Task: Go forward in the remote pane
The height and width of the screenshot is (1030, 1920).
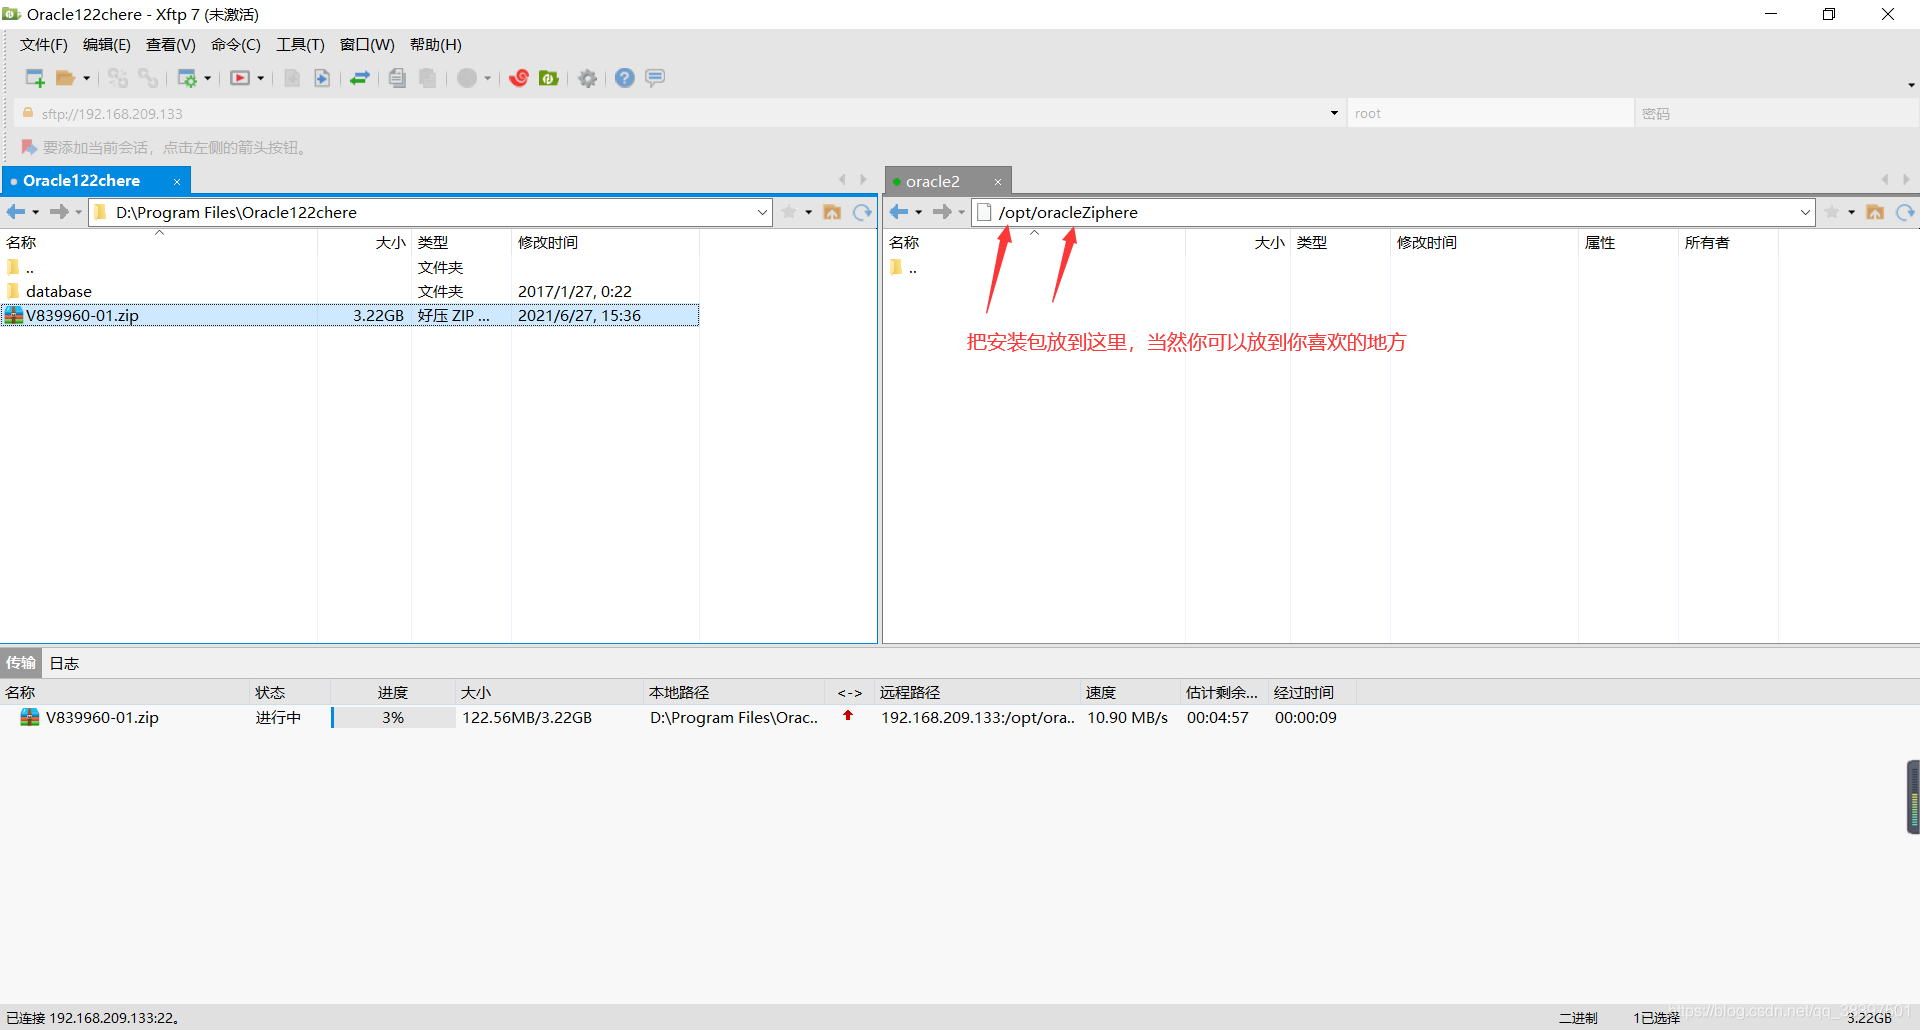Action: [x=942, y=212]
